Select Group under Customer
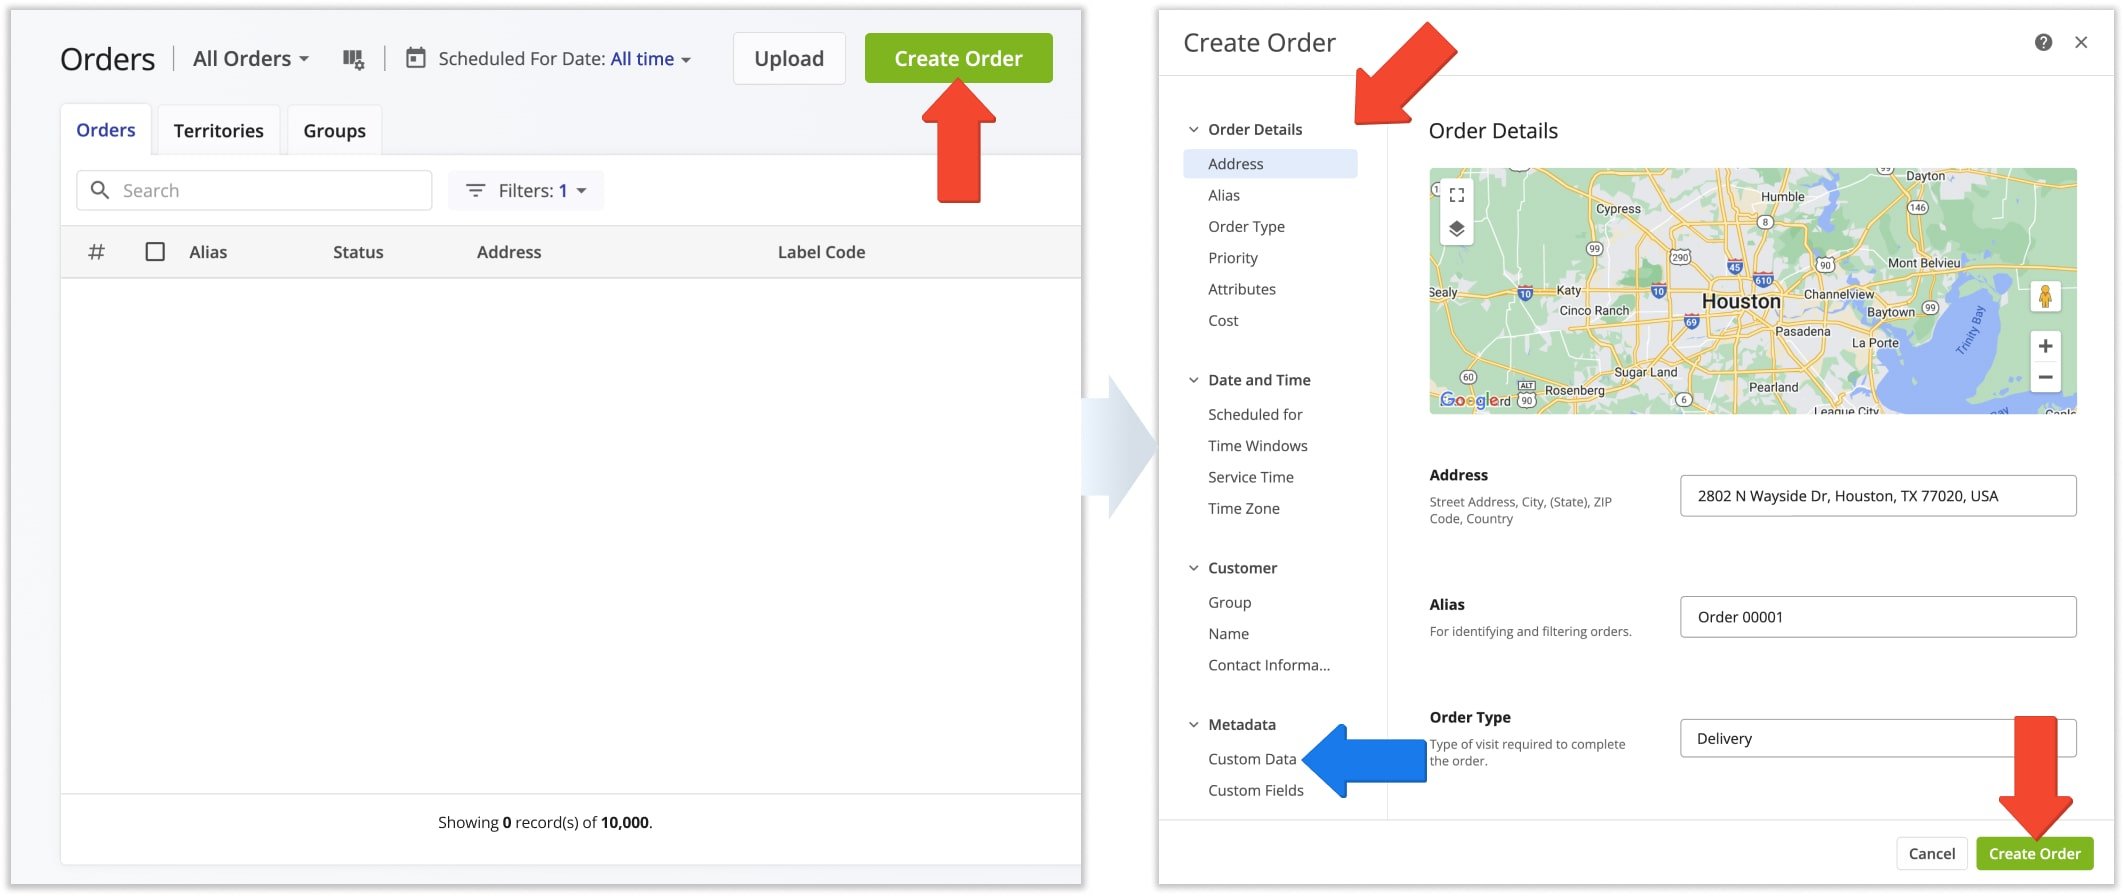The height and width of the screenshot is (896, 2124). tap(1229, 602)
